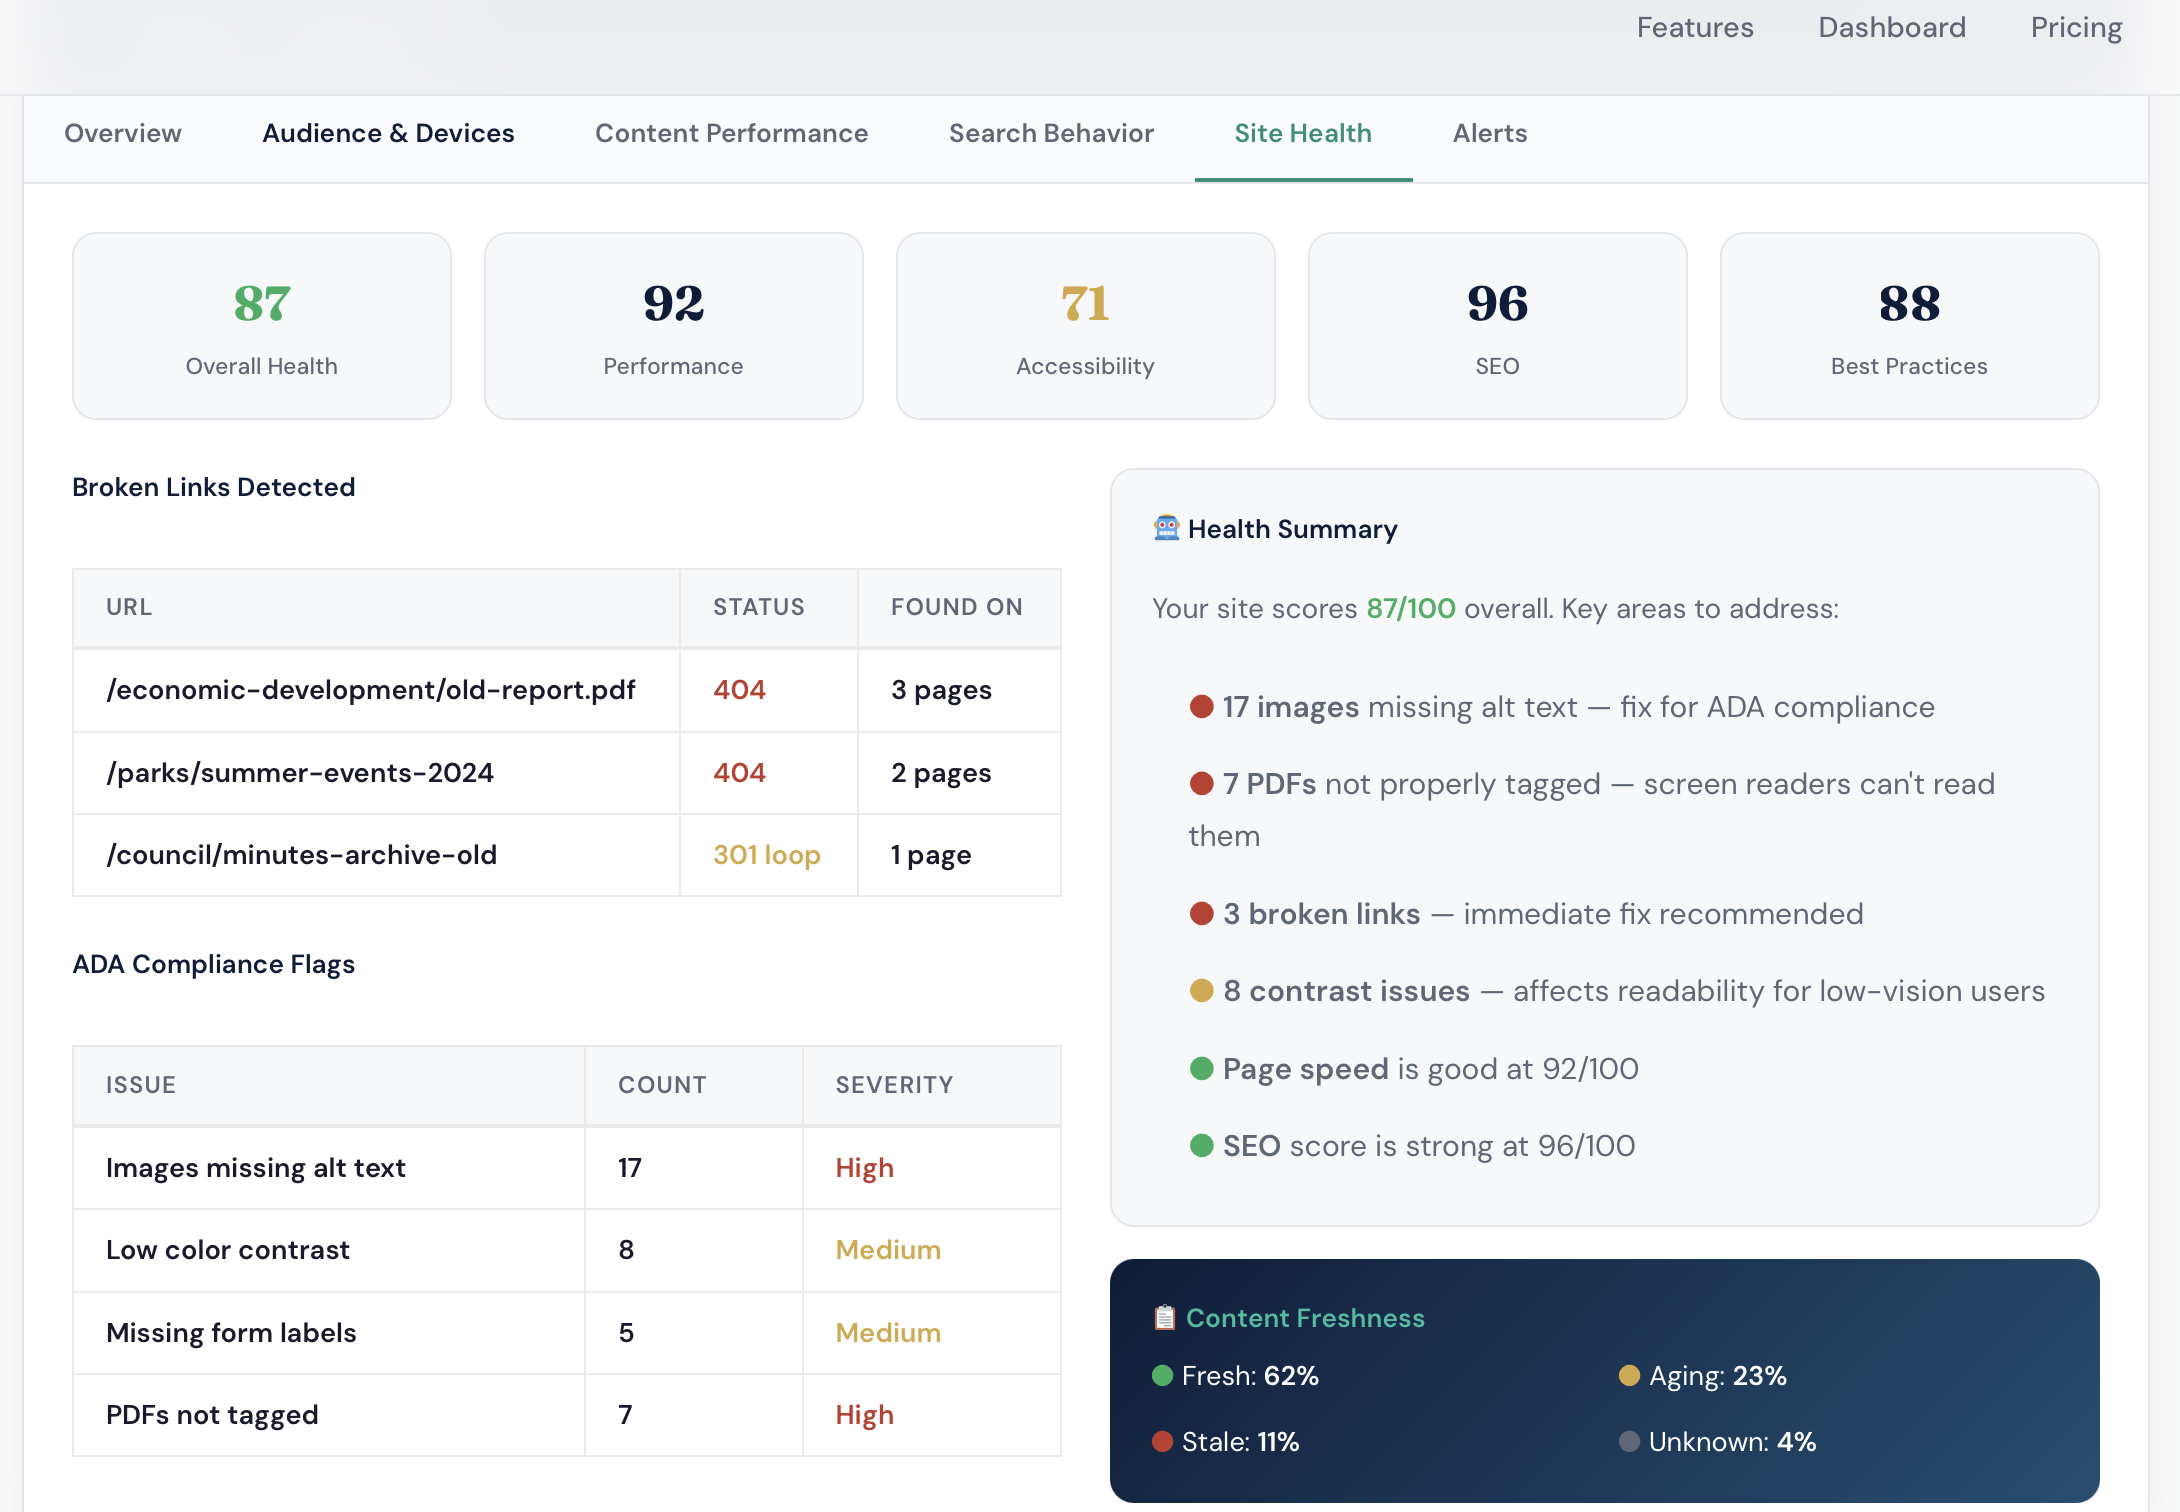Click the green dot next to Fresh
This screenshot has width=2180, height=1512.
1162,1376
